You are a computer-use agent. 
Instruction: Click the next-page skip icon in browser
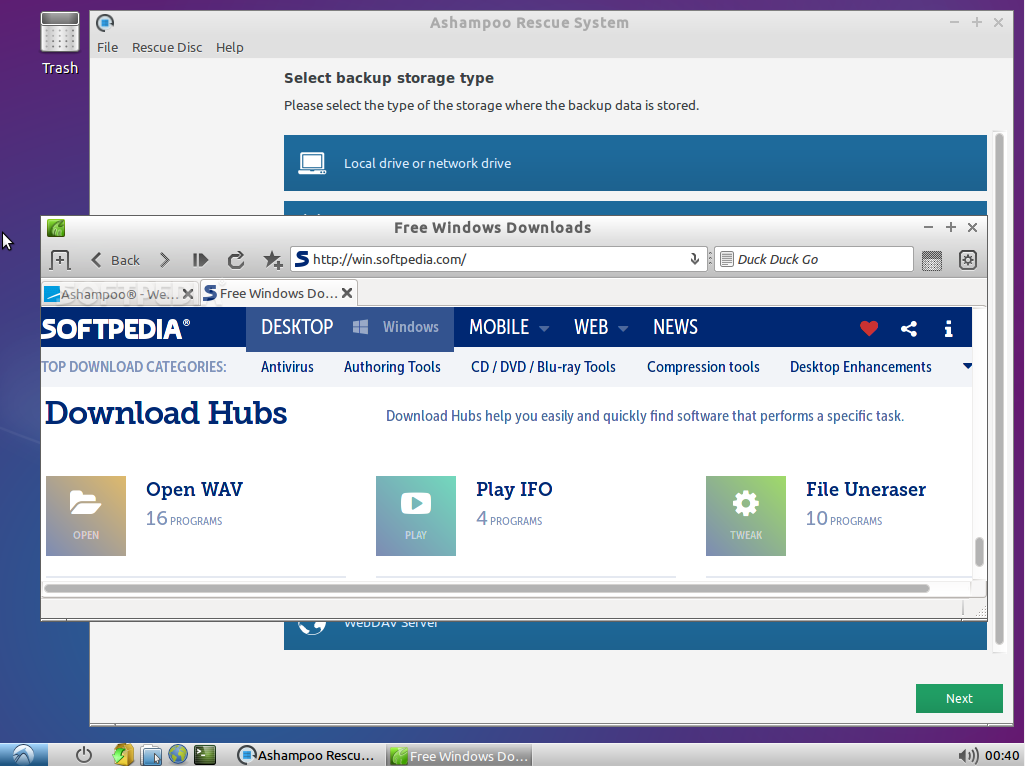point(200,260)
